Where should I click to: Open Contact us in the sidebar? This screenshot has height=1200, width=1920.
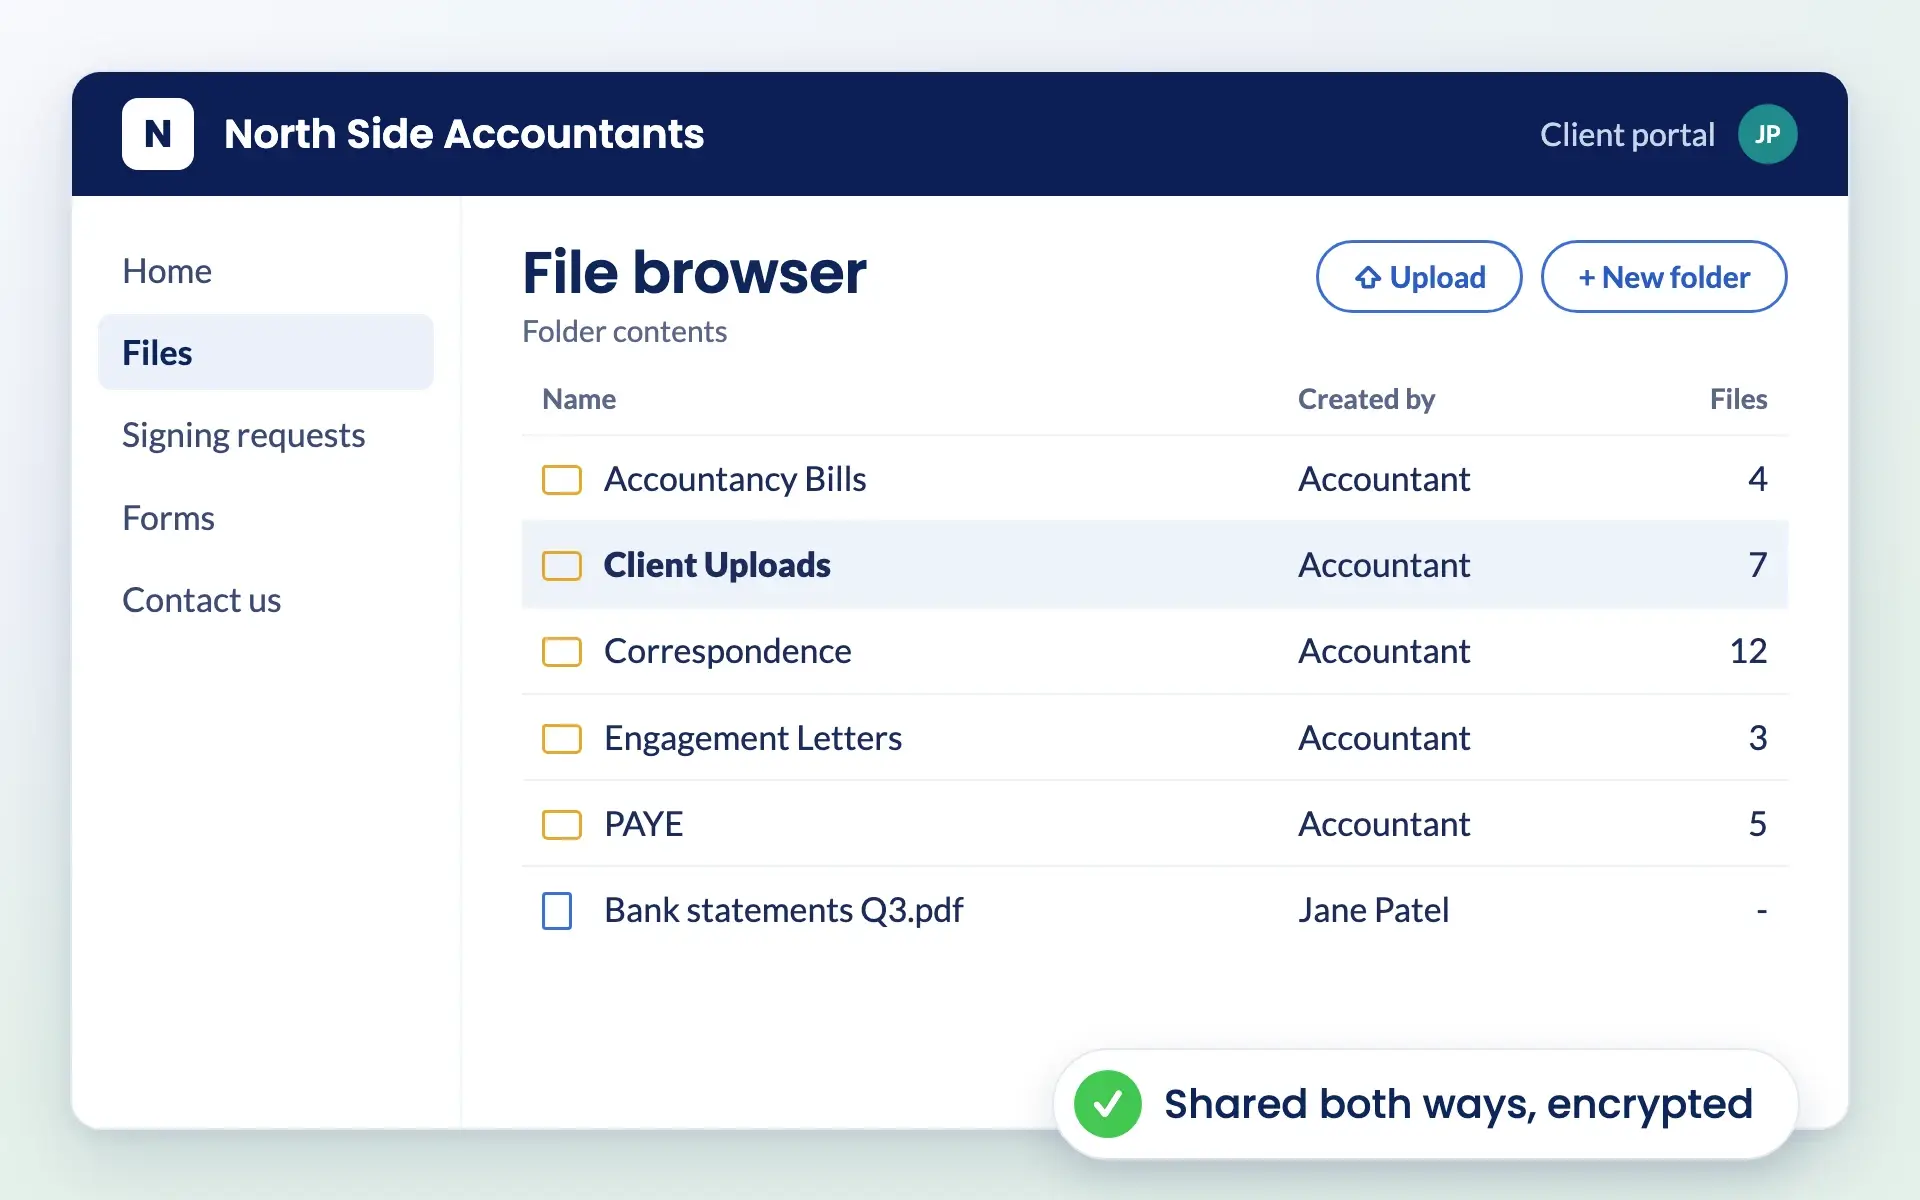[201, 600]
